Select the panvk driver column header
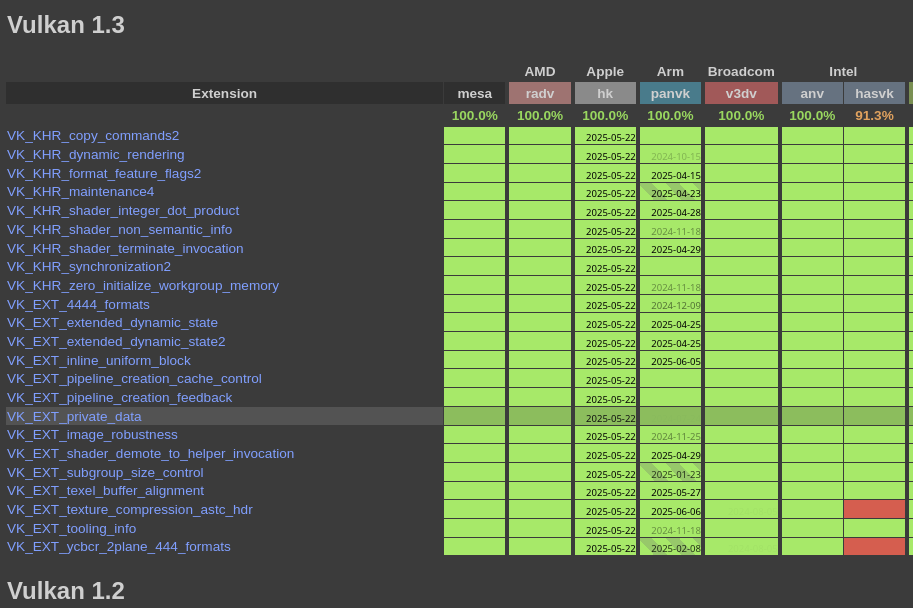This screenshot has height=608, width=913. click(x=670, y=93)
